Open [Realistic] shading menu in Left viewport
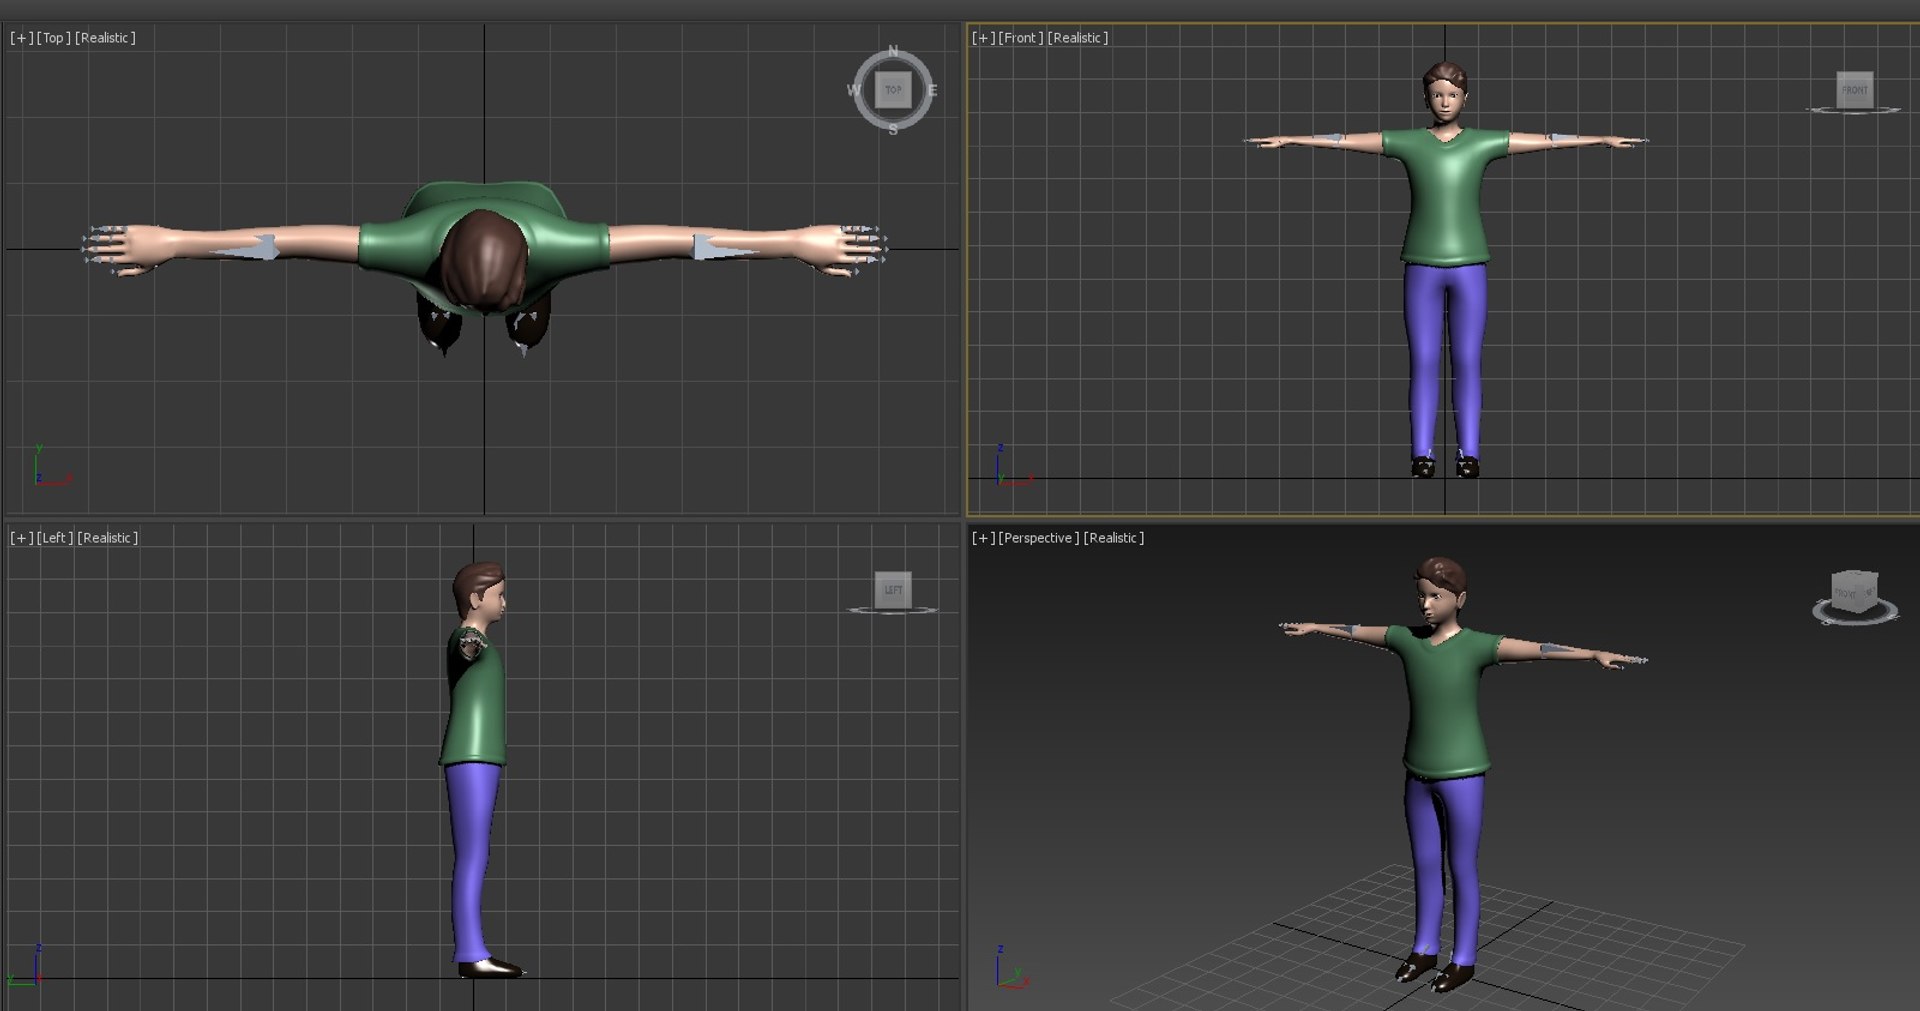Viewport: 1920px width, 1011px height. pos(108,538)
